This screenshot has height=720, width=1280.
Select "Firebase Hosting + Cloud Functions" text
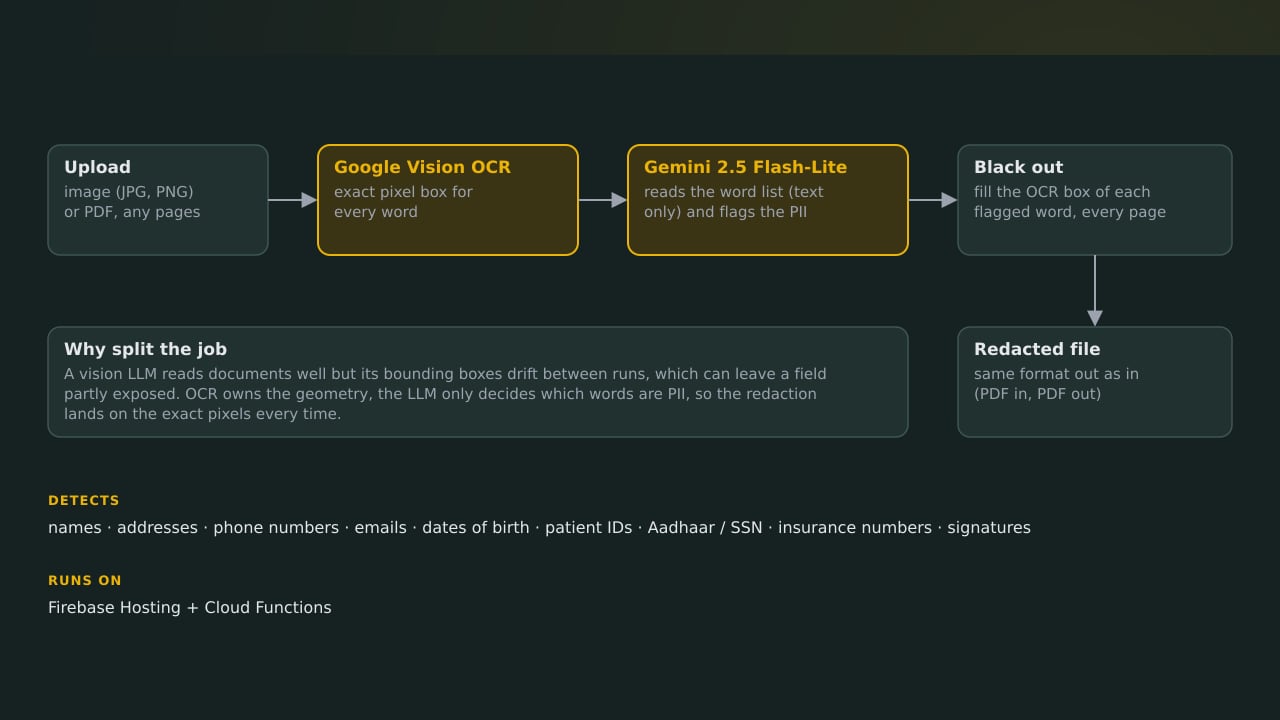[190, 608]
